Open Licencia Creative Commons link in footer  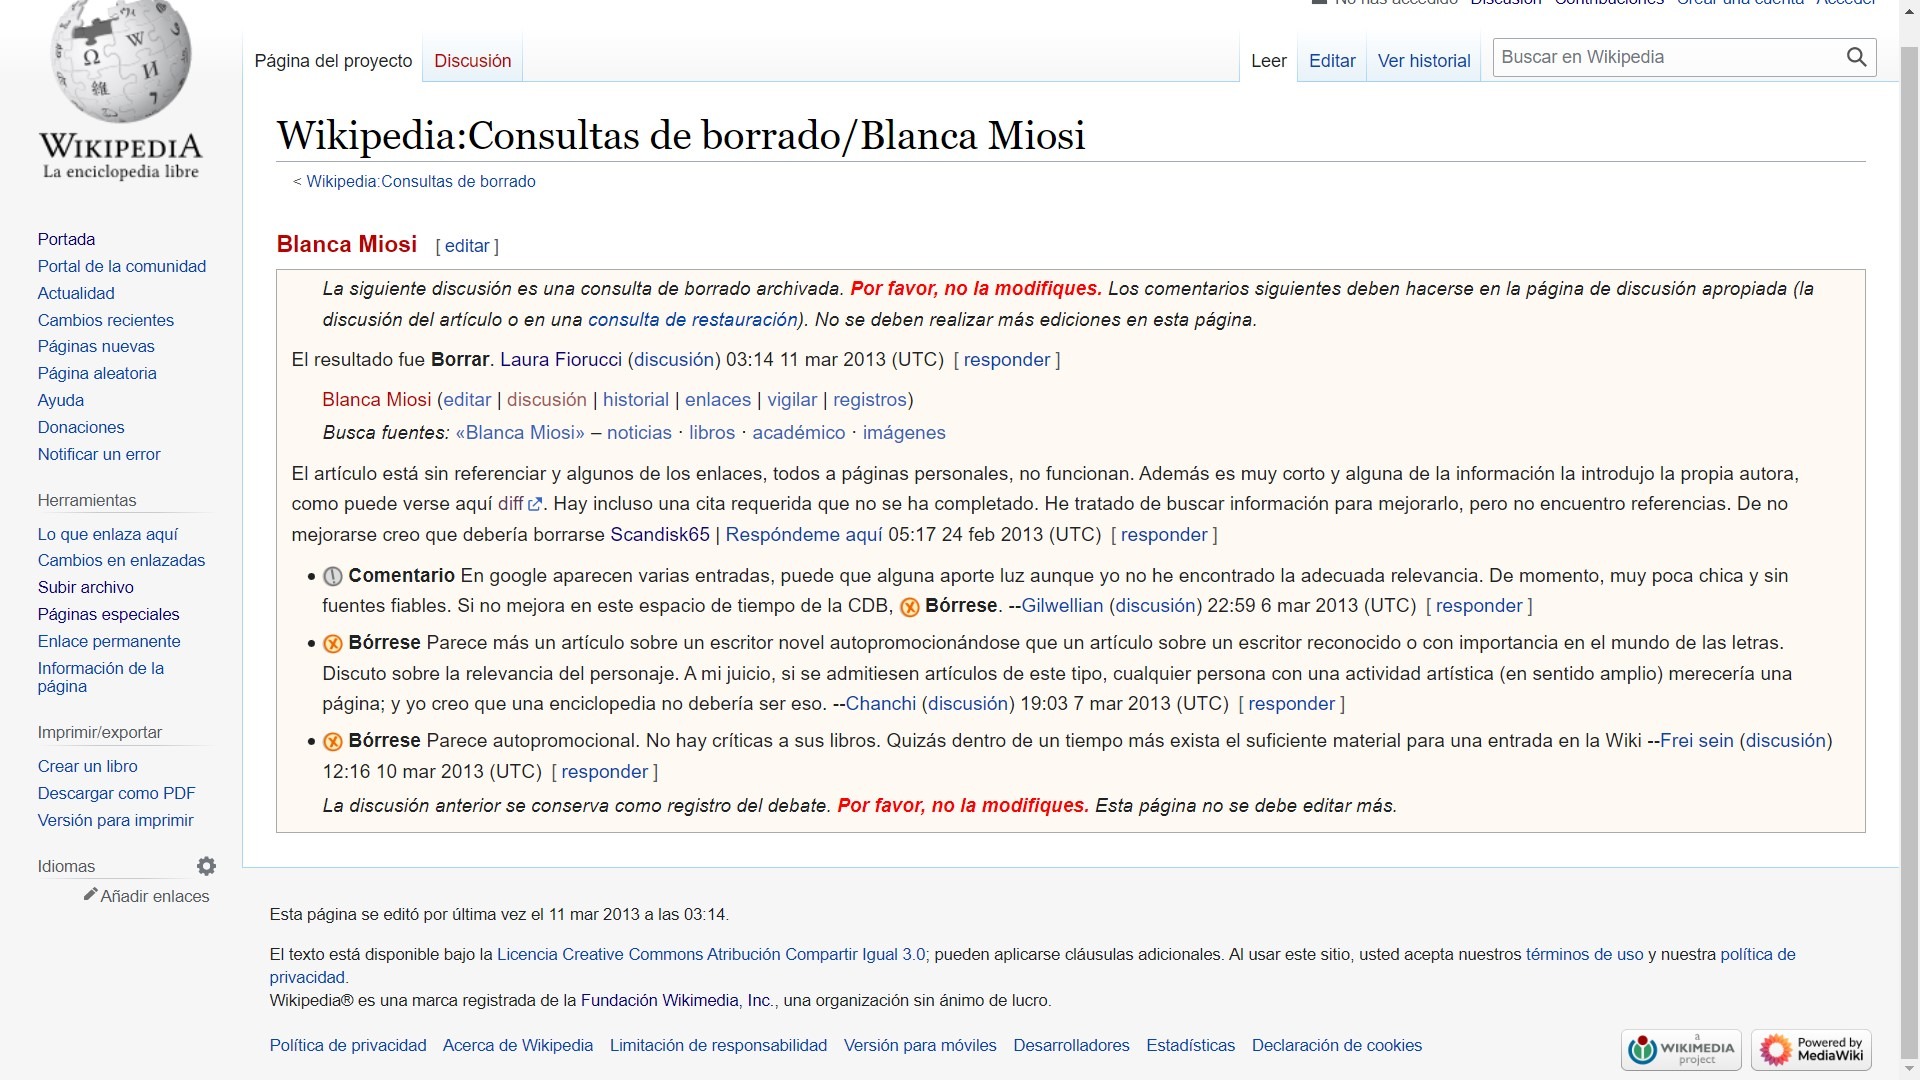click(711, 954)
